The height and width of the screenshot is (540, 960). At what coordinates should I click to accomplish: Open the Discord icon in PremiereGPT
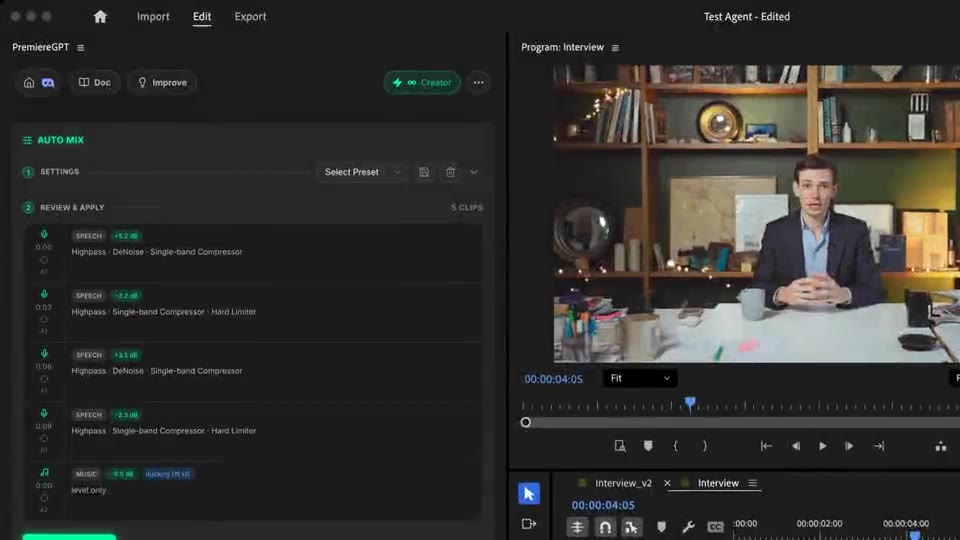[48, 83]
